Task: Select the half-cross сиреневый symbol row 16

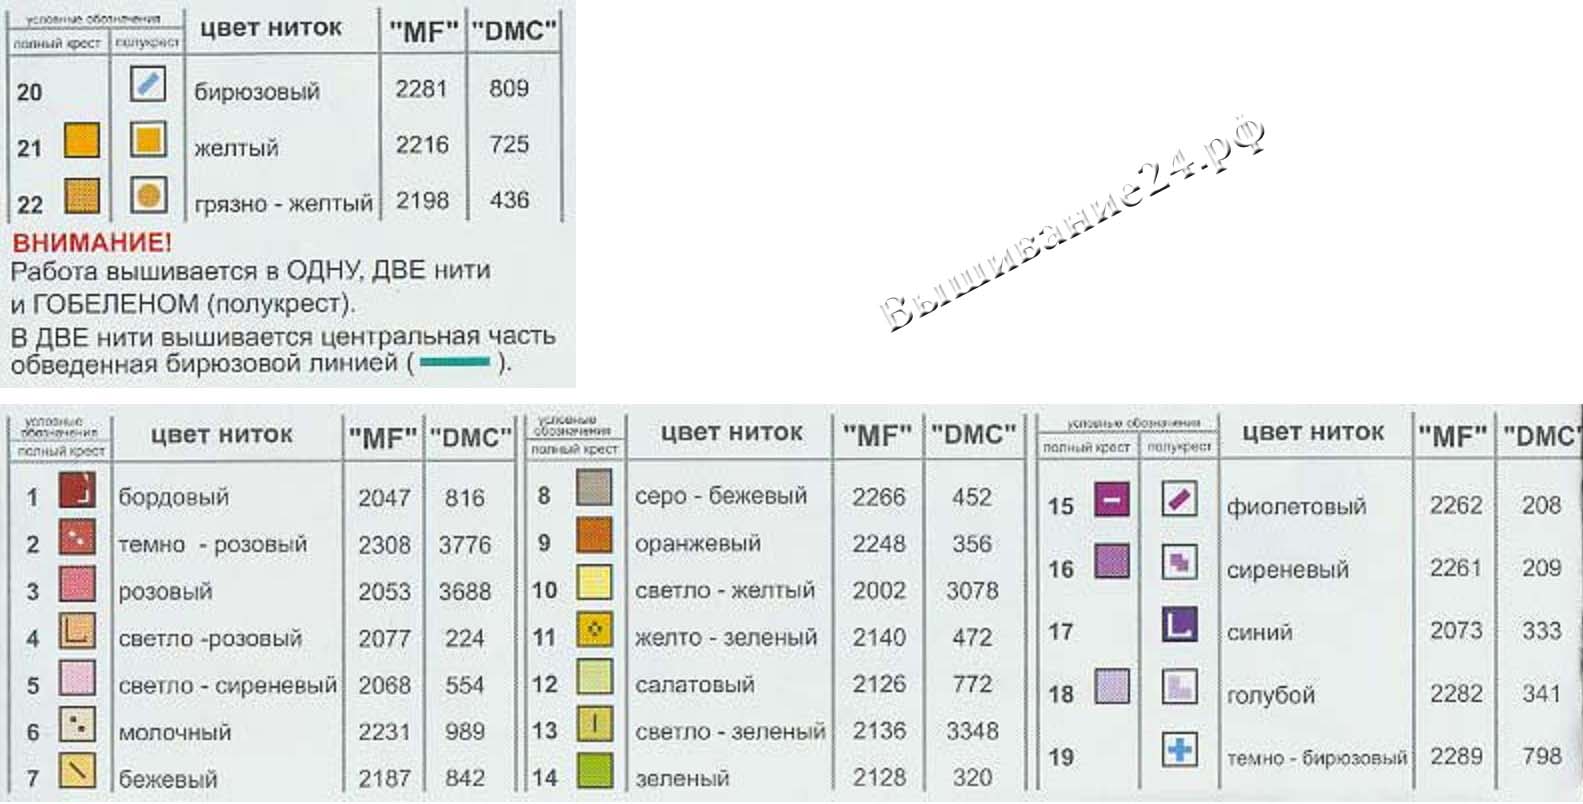Action: (x=1180, y=561)
